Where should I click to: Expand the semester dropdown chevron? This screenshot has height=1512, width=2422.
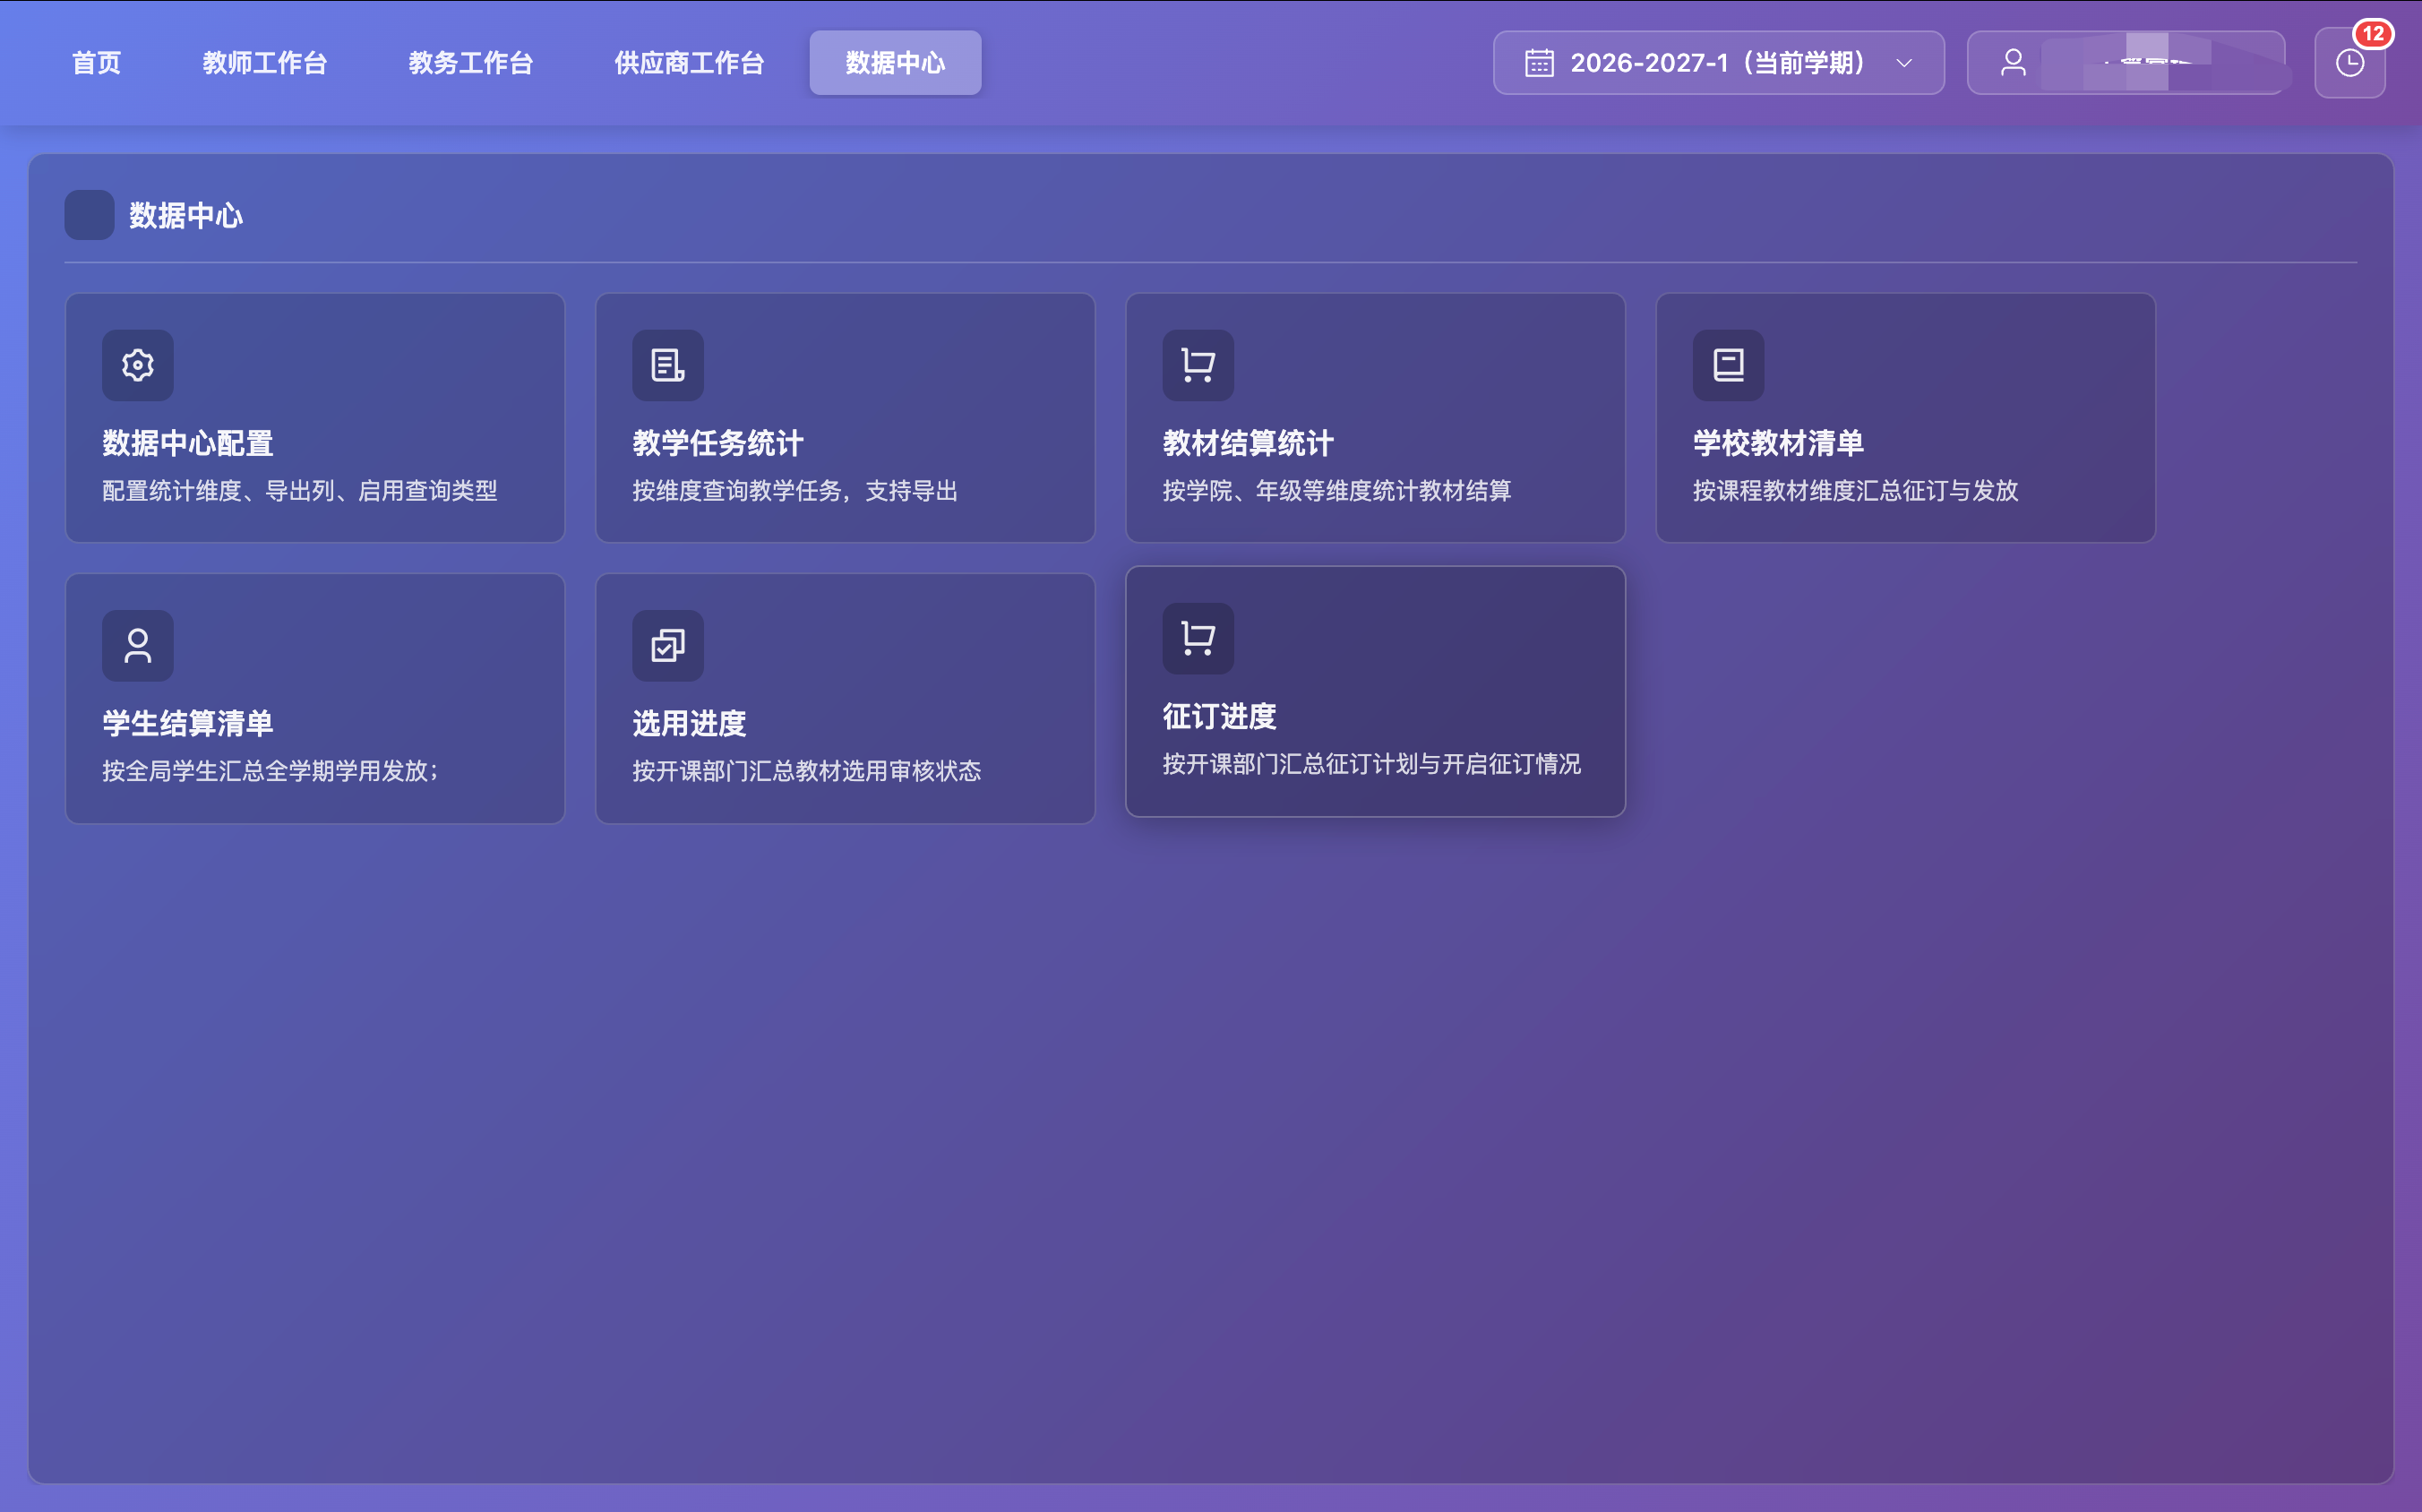pyautogui.click(x=1904, y=63)
